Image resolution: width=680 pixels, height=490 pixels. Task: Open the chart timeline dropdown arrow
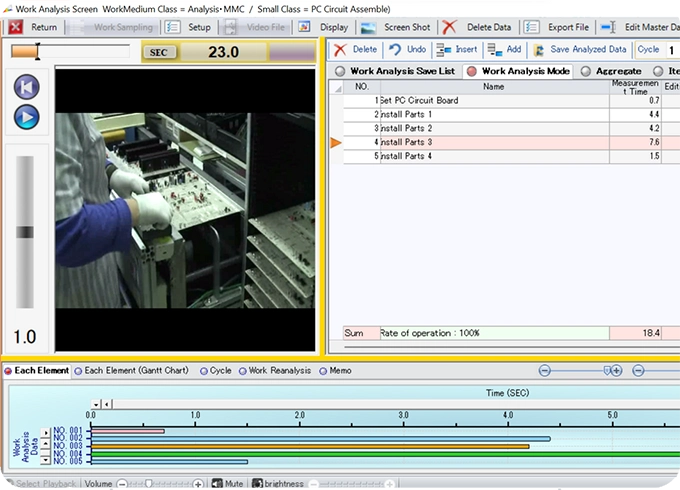tap(96, 404)
